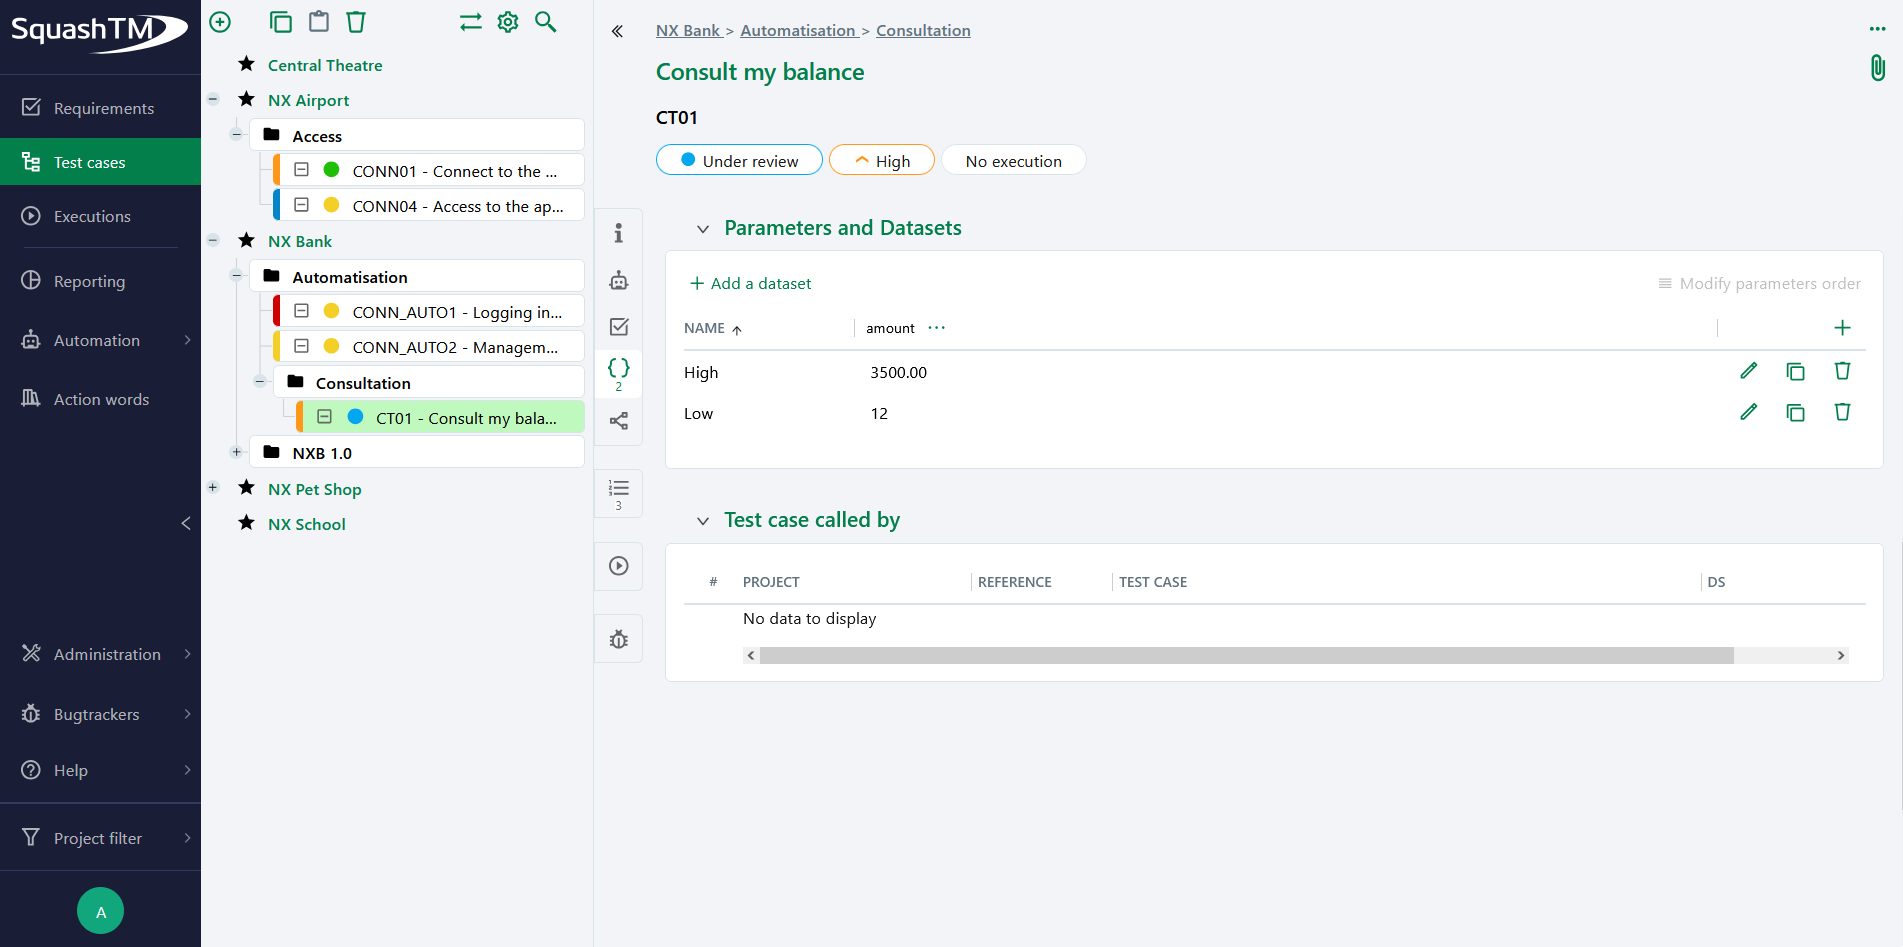The width and height of the screenshot is (1903, 947).
Task: Open the Parameters curly braces anchor
Action: pyautogui.click(x=619, y=373)
